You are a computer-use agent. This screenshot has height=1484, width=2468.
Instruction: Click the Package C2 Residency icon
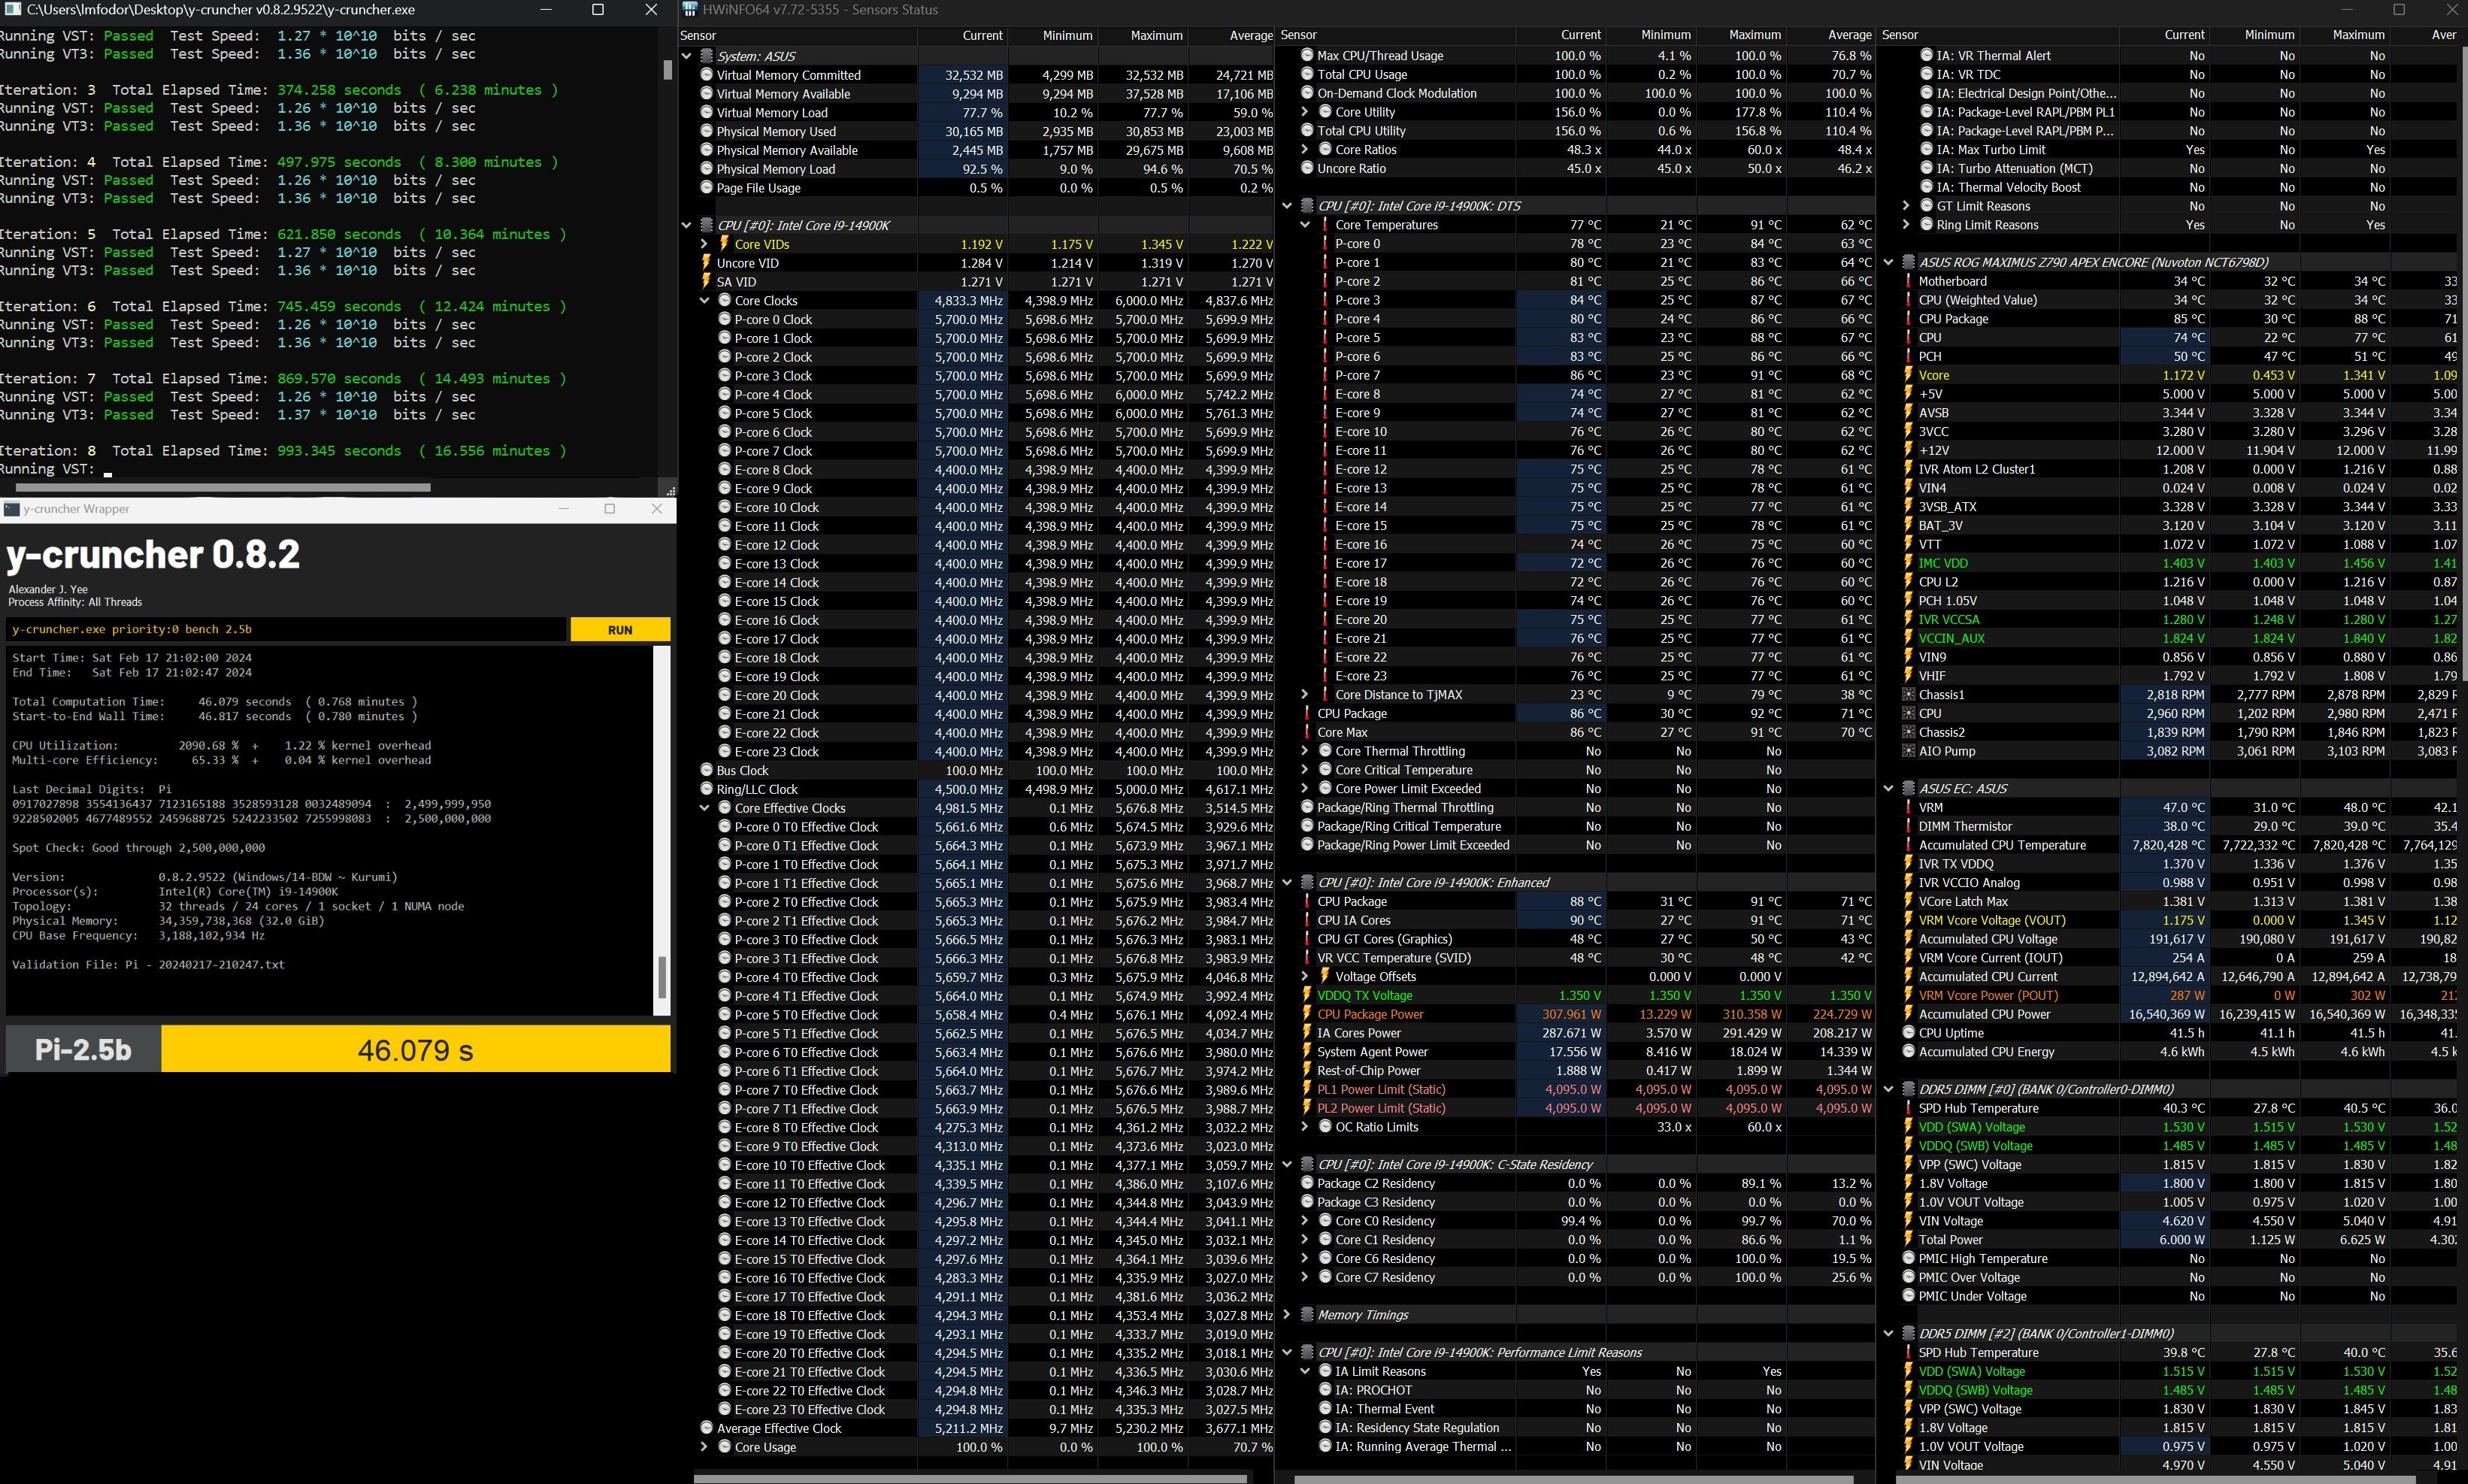click(1307, 1183)
